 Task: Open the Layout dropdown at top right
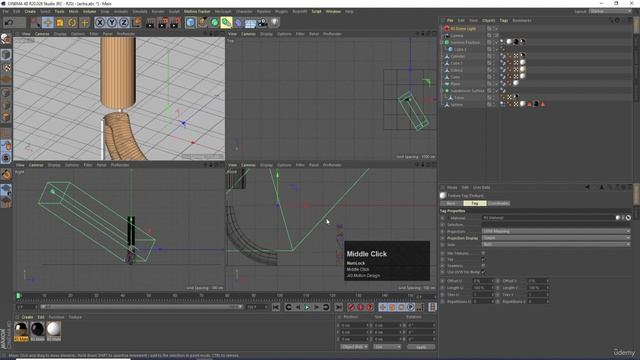610,11
